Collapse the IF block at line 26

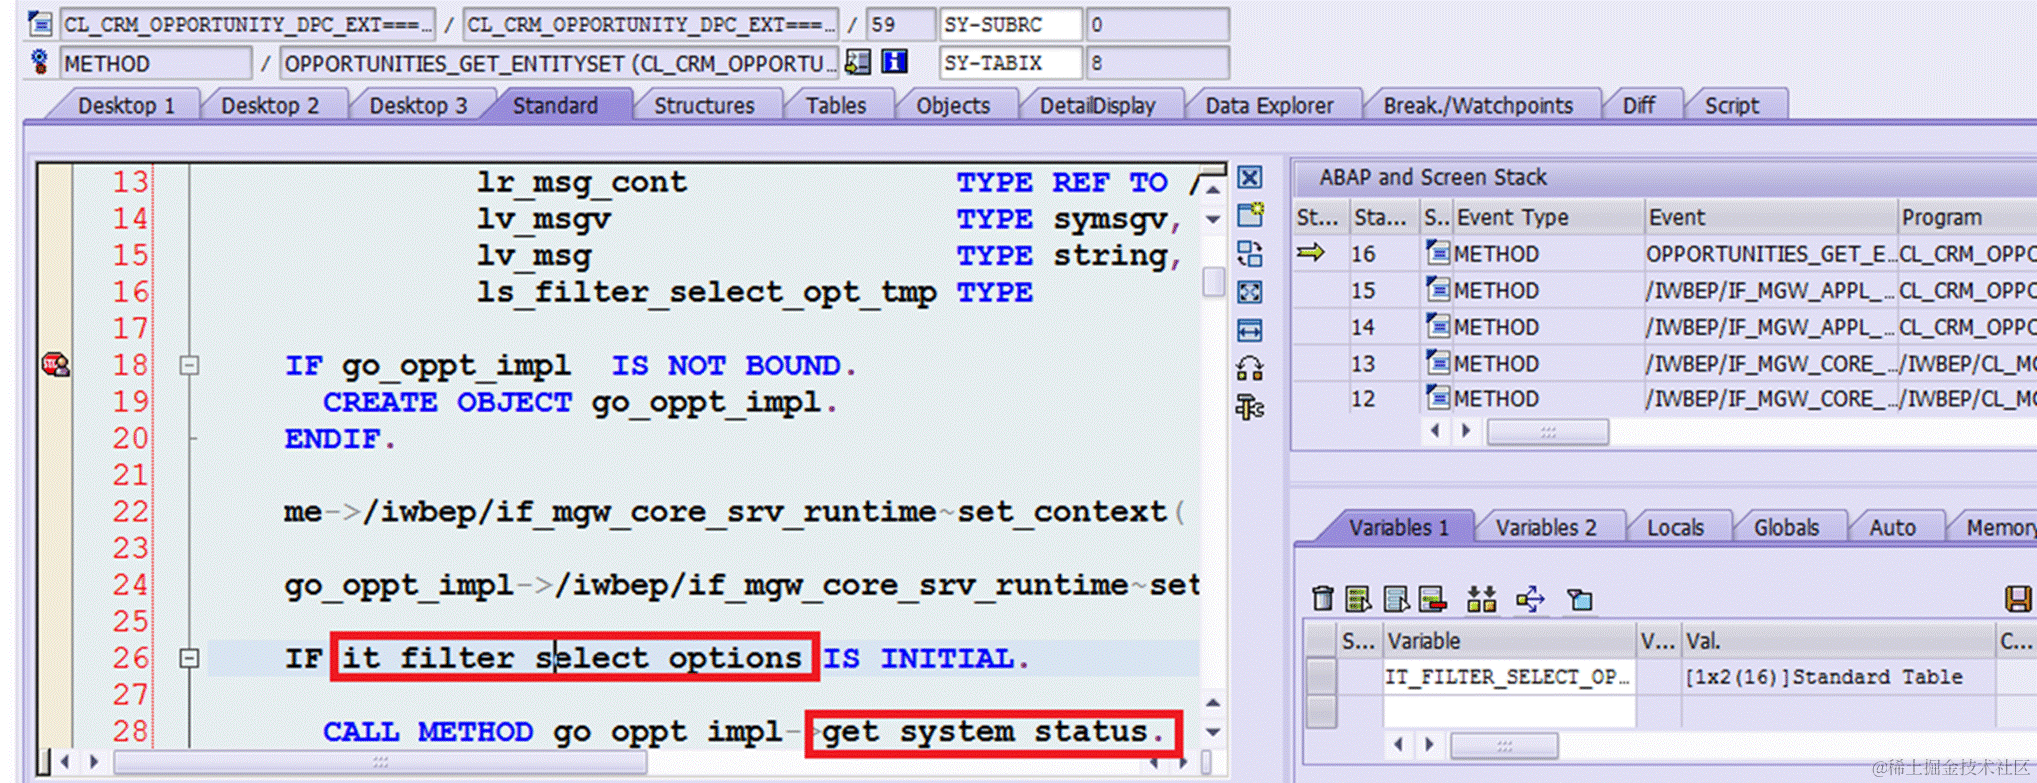(x=189, y=658)
